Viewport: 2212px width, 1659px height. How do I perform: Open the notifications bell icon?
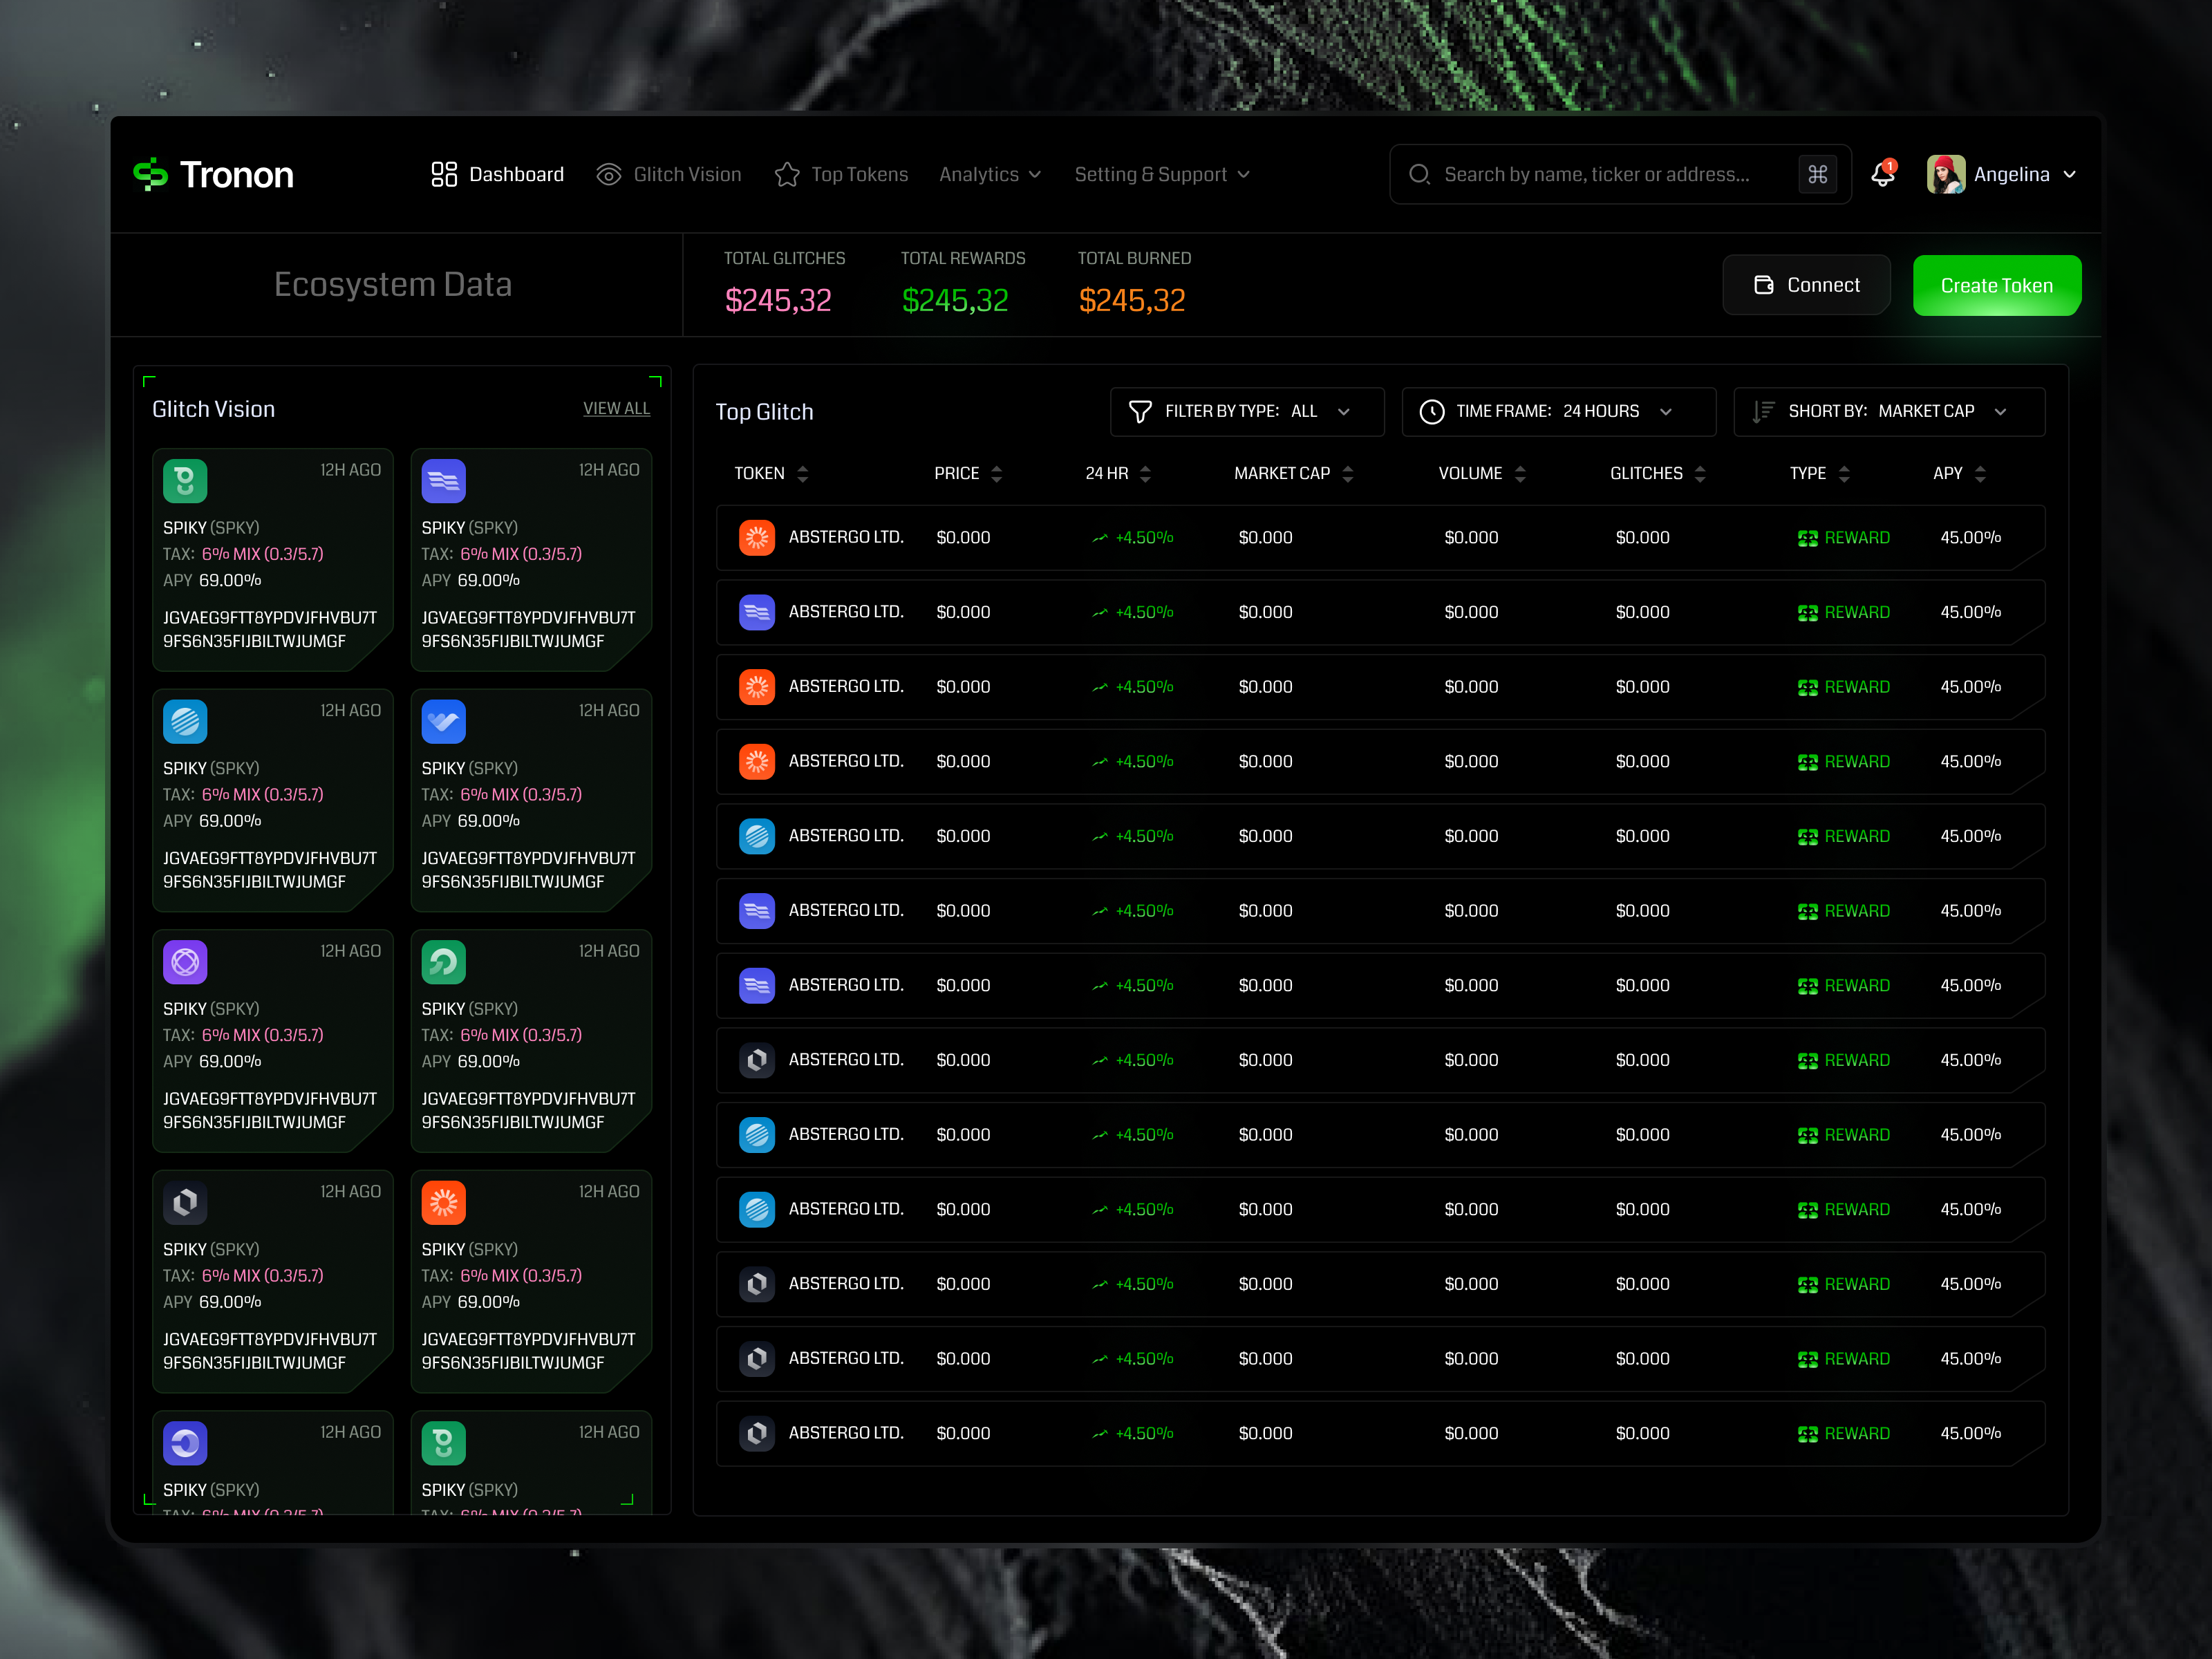coord(1884,174)
